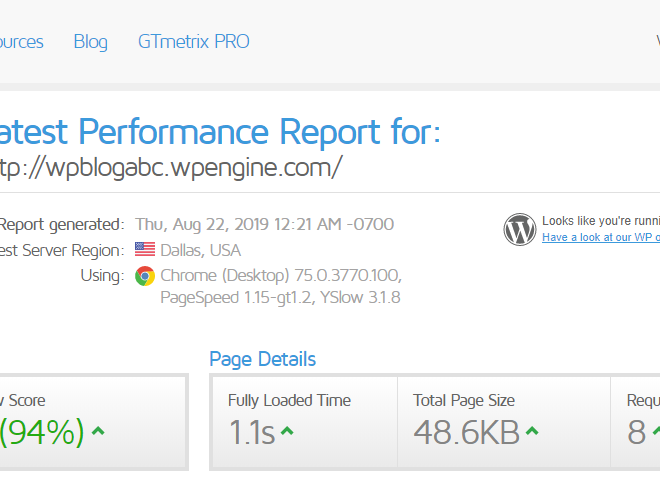The height and width of the screenshot is (479, 660).
Task: Click the green arrow beside 48.6KB
Action: (x=532, y=431)
